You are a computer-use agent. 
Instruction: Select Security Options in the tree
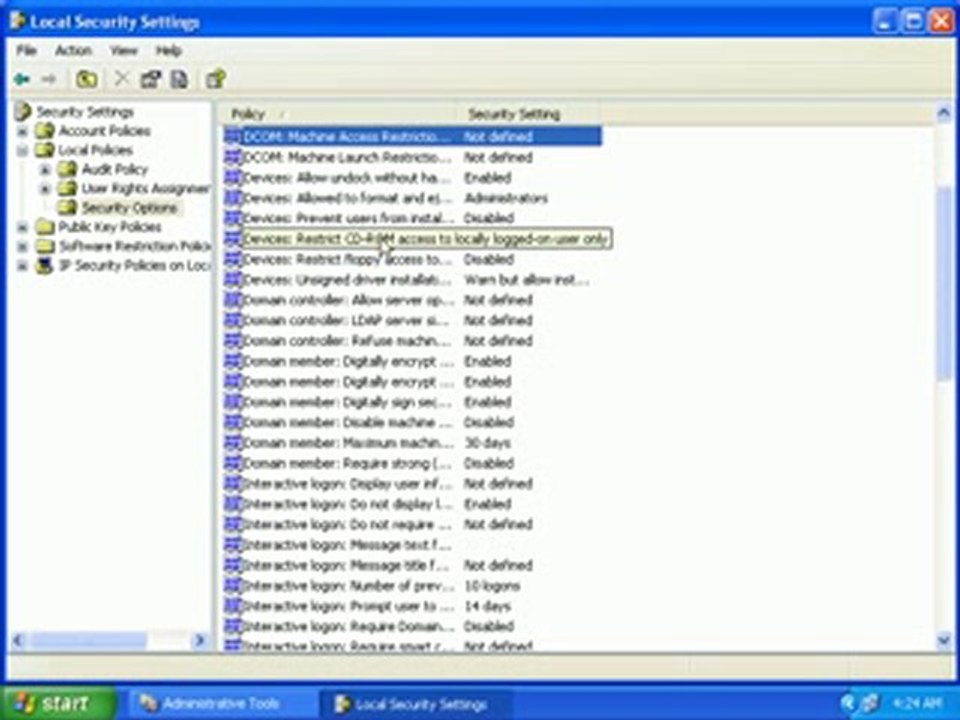[x=129, y=208]
